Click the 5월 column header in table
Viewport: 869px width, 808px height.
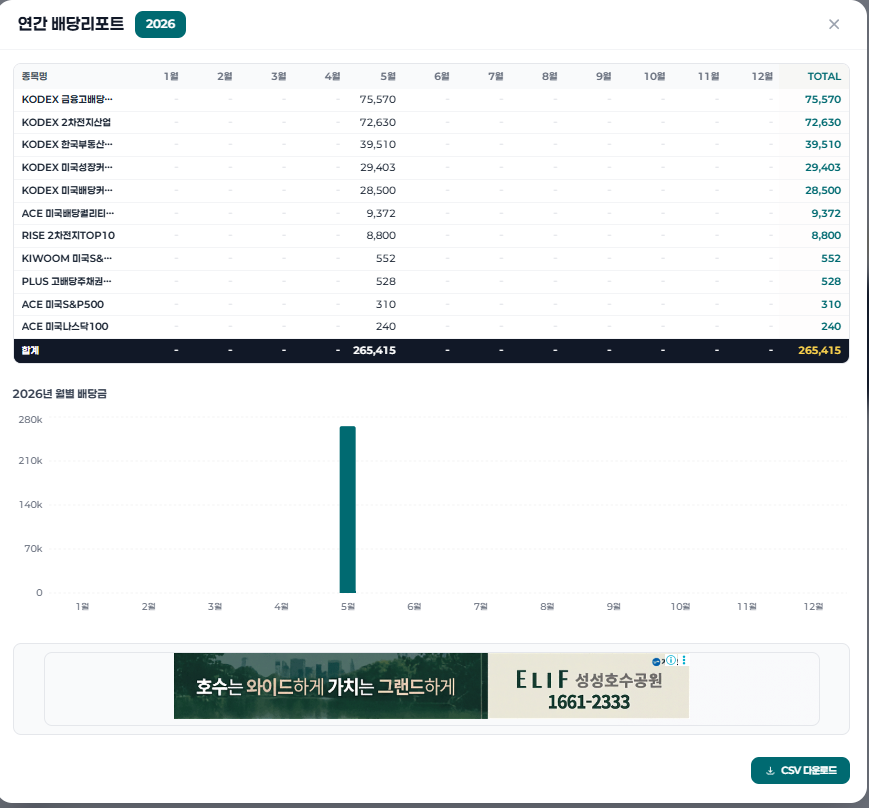pyautogui.click(x=388, y=76)
